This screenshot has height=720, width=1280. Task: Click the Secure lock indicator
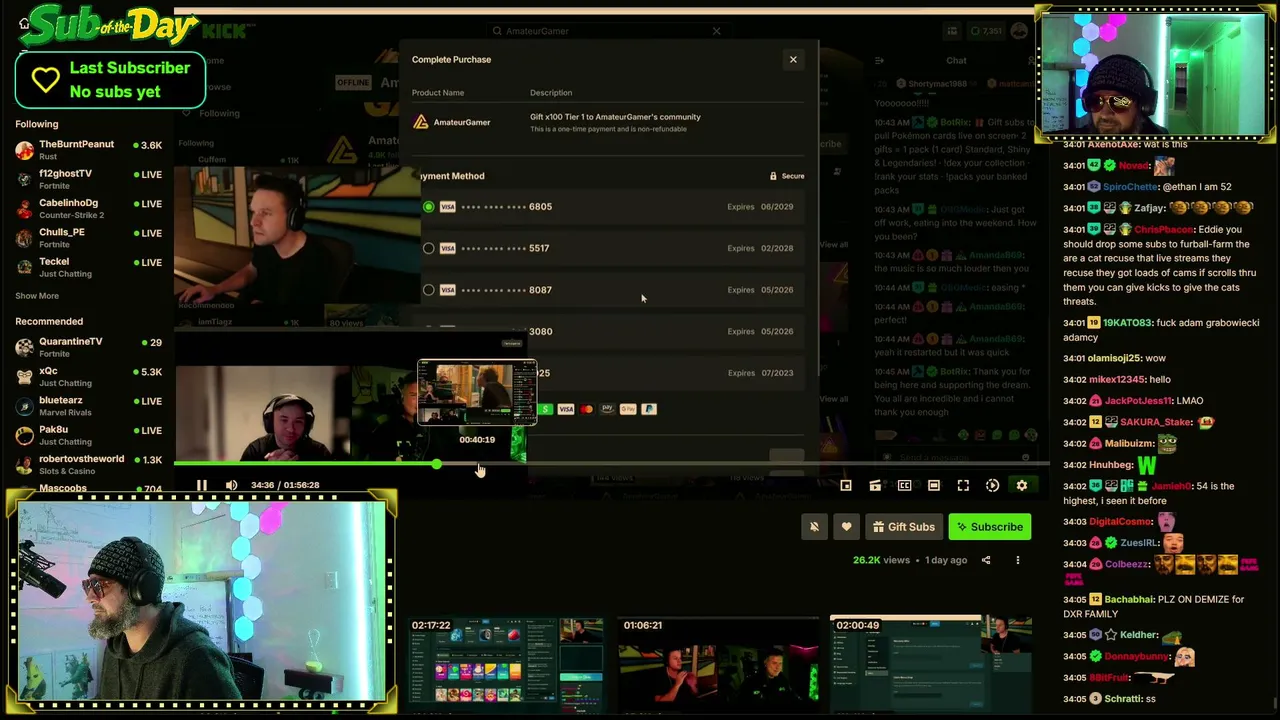787,176
